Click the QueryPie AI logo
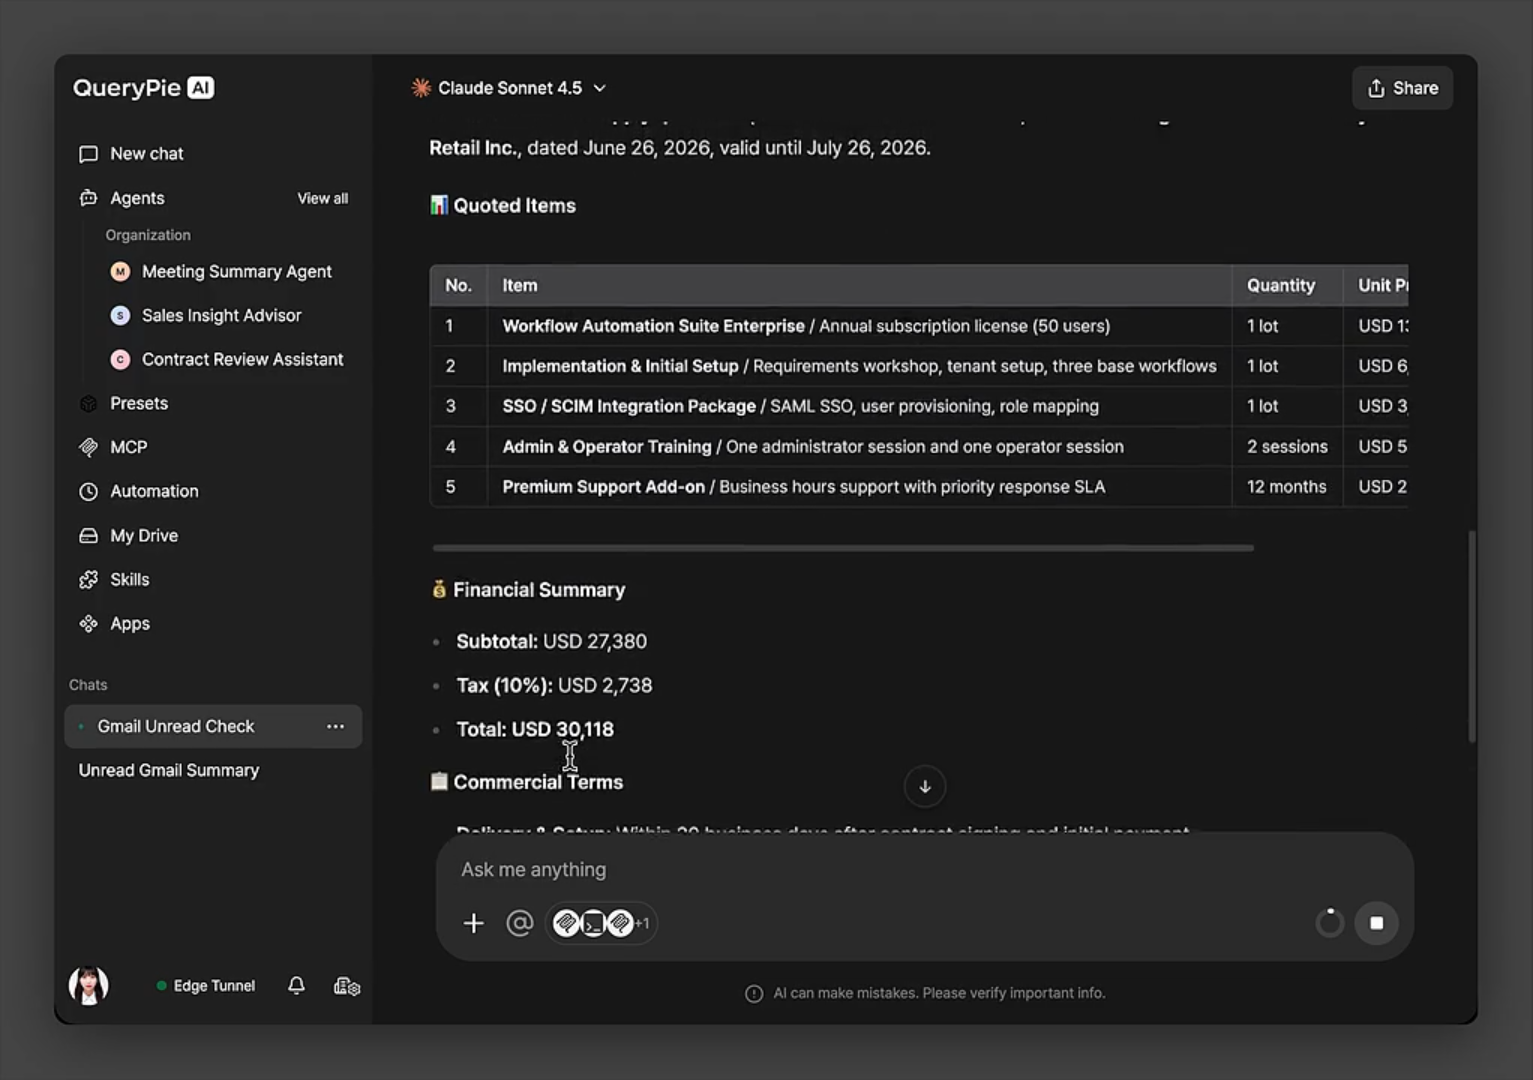Viewport: 1533px width, 1080px height. pyautogui.click(x=144, y=88)
